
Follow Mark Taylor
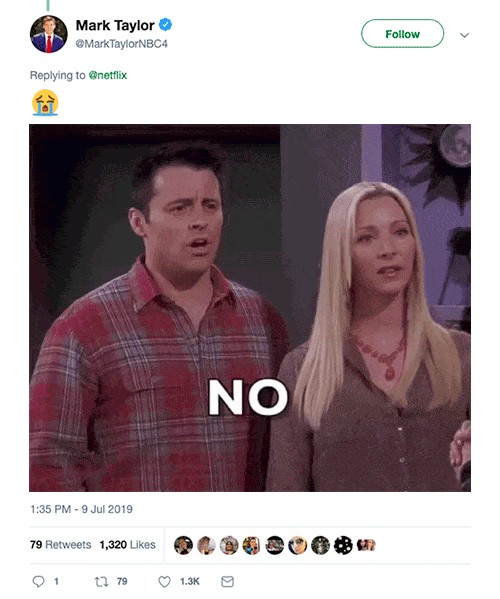coord(402,34)
